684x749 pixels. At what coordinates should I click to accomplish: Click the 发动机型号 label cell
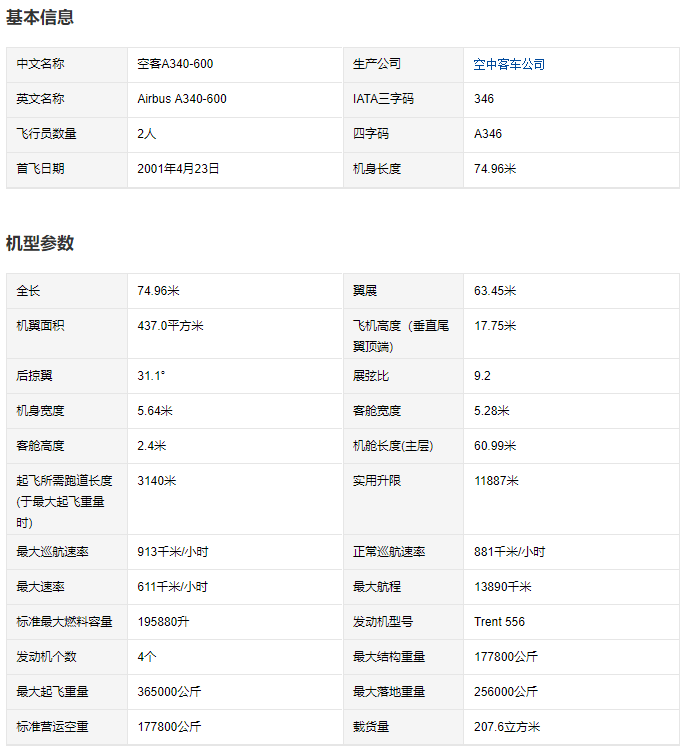(x=403, y=621)
